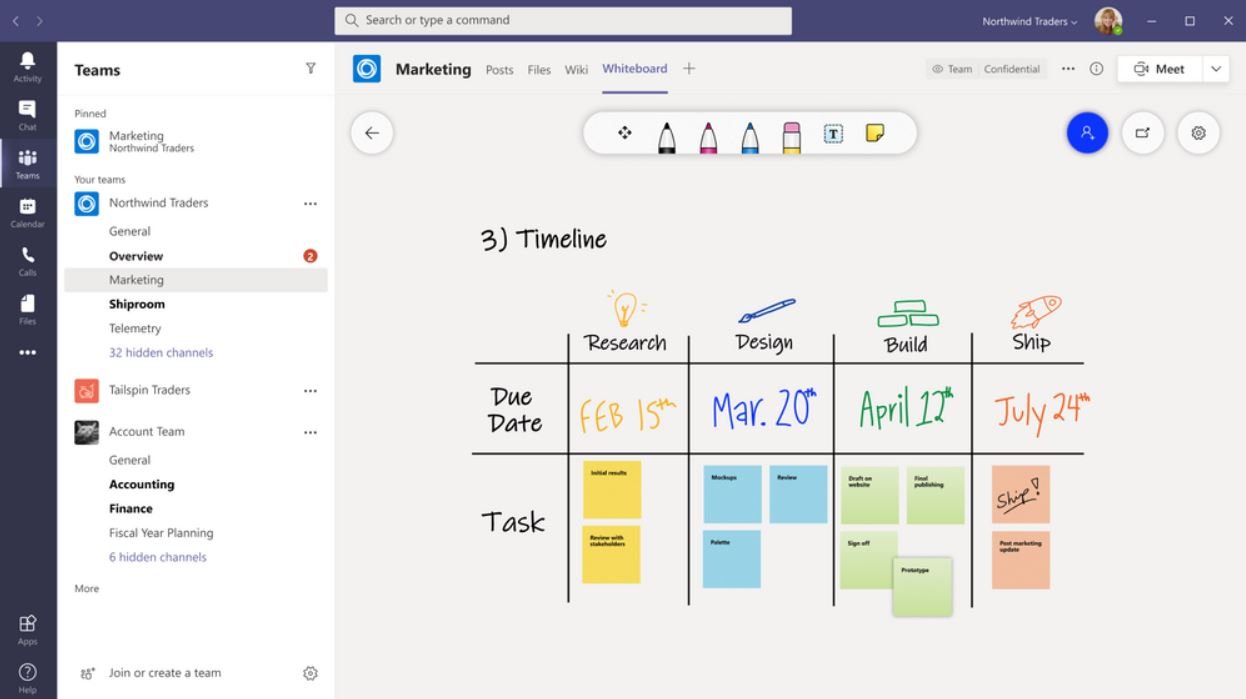
Task: Expand 32 hidden channels
Action: click(161, 353)
